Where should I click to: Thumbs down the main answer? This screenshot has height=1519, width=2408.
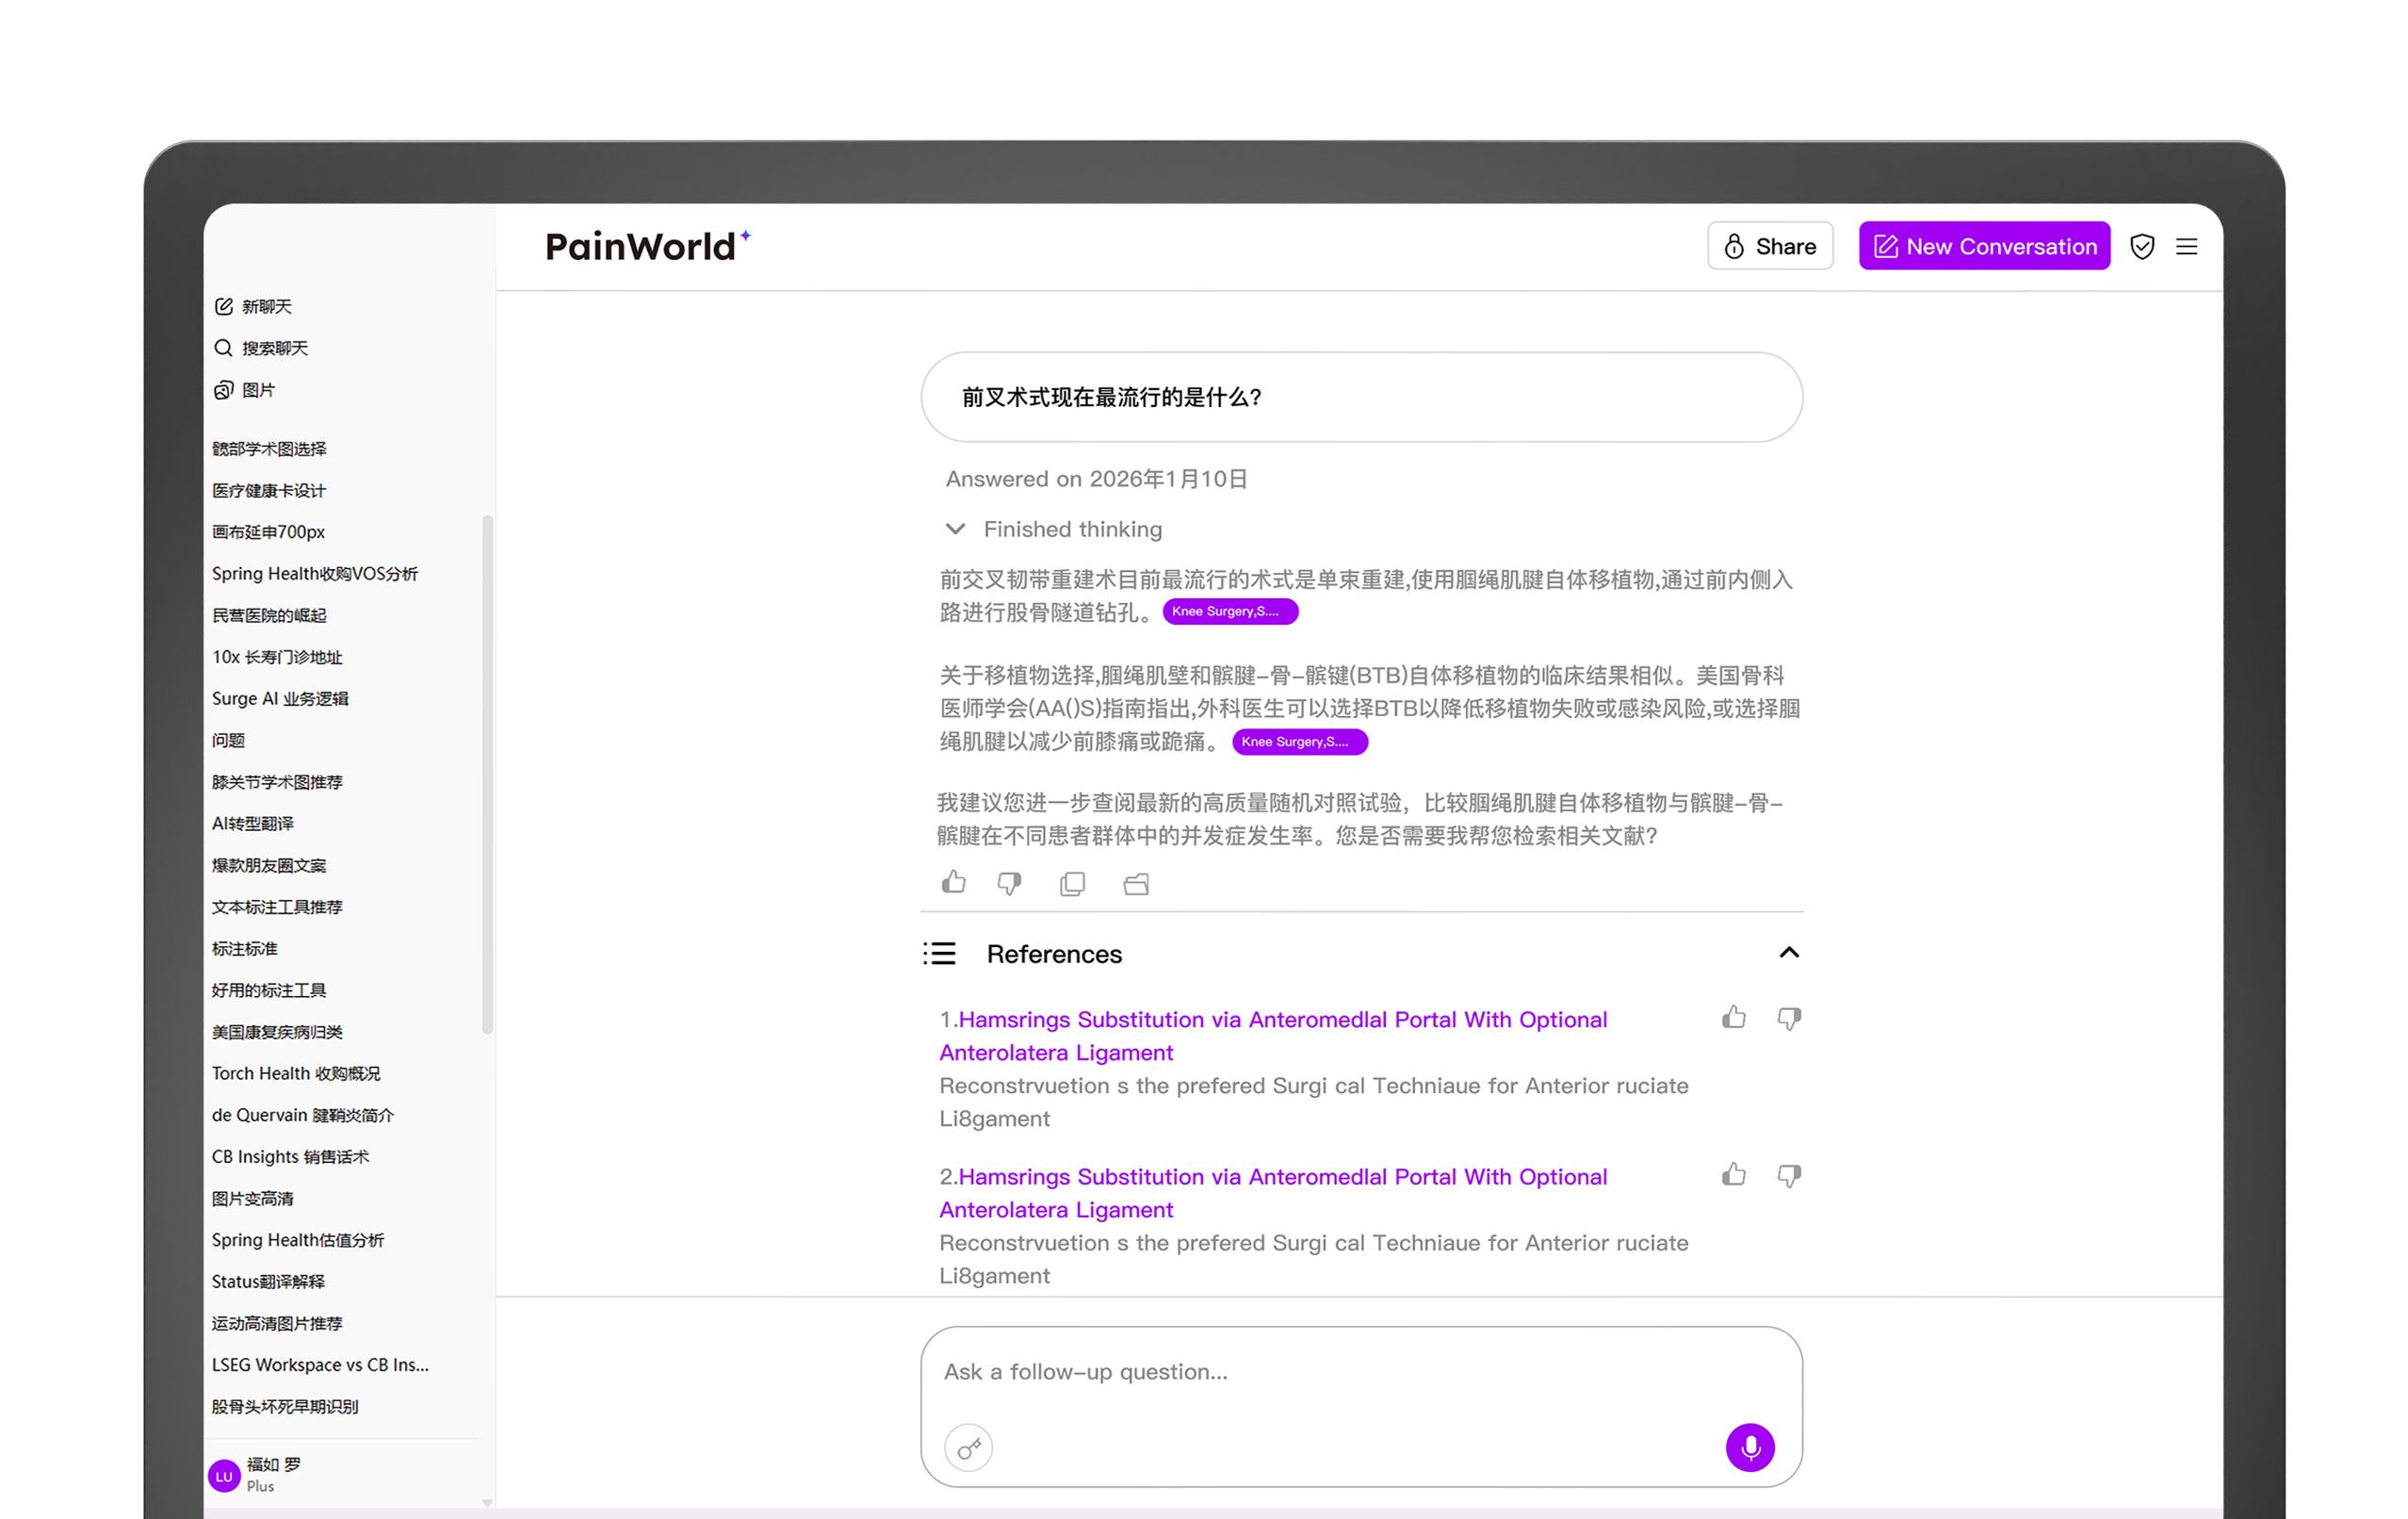tap(1009, 883)
